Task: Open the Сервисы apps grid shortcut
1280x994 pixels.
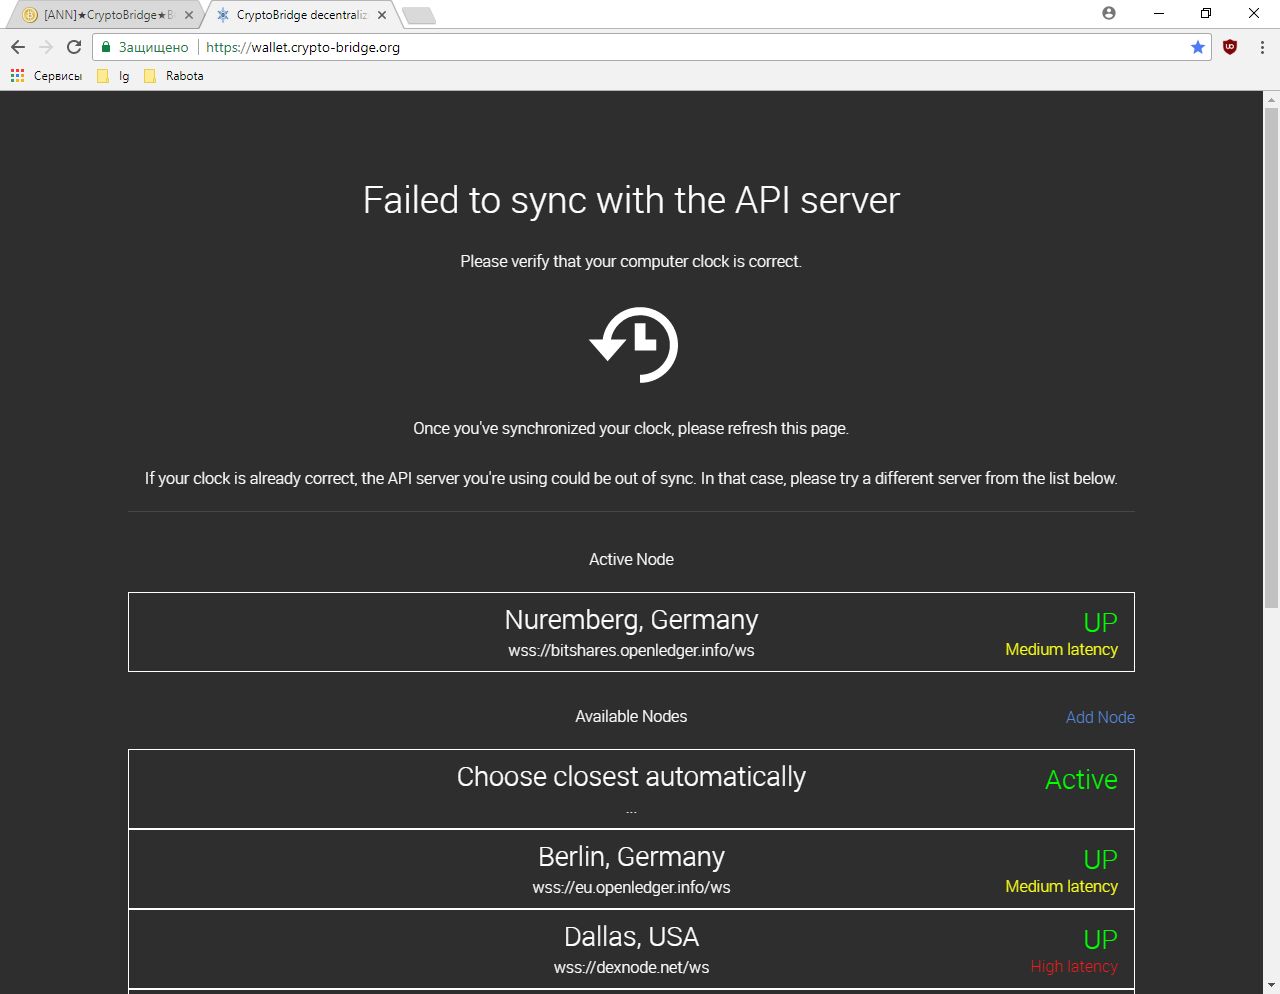Action: (46, 76)
